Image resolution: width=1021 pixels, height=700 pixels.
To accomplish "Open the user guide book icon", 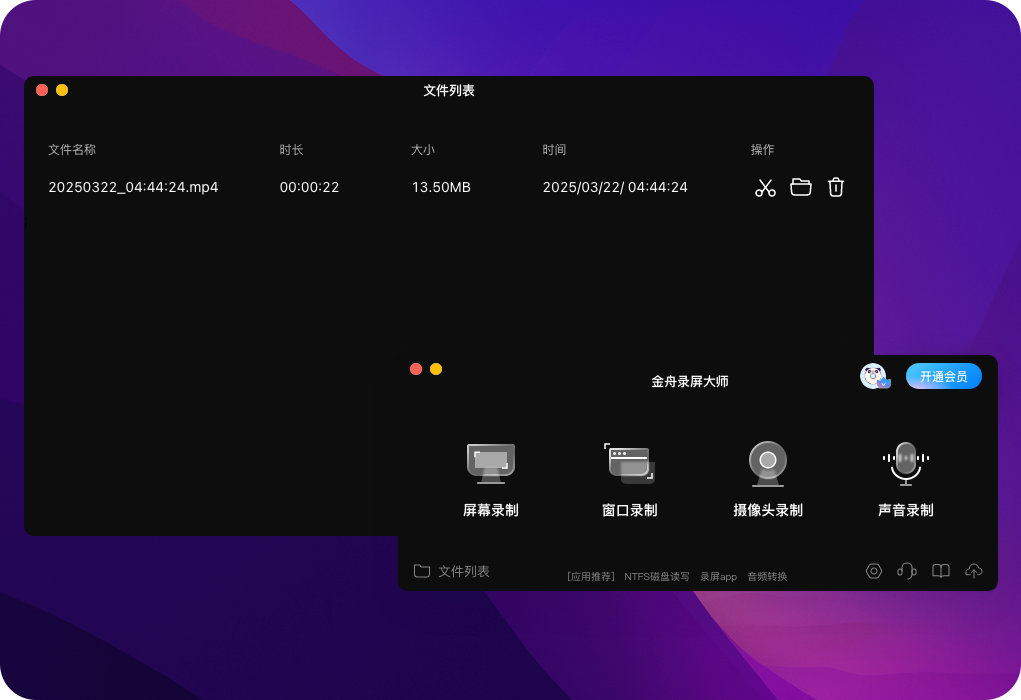I will (x=941, y=571).
